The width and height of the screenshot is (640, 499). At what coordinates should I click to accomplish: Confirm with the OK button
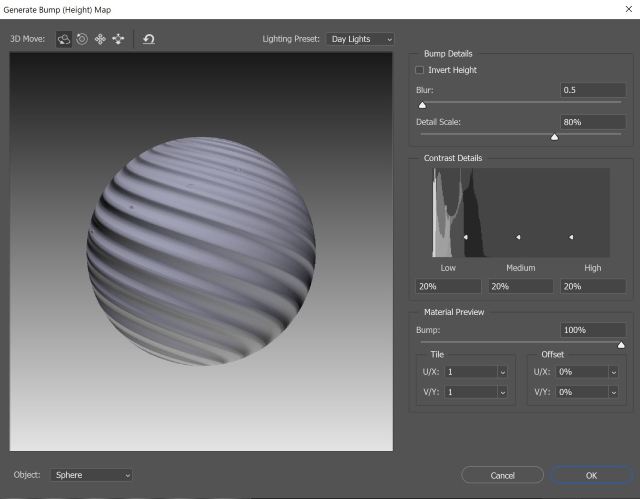pyautogui.click(x=591, y=475)
